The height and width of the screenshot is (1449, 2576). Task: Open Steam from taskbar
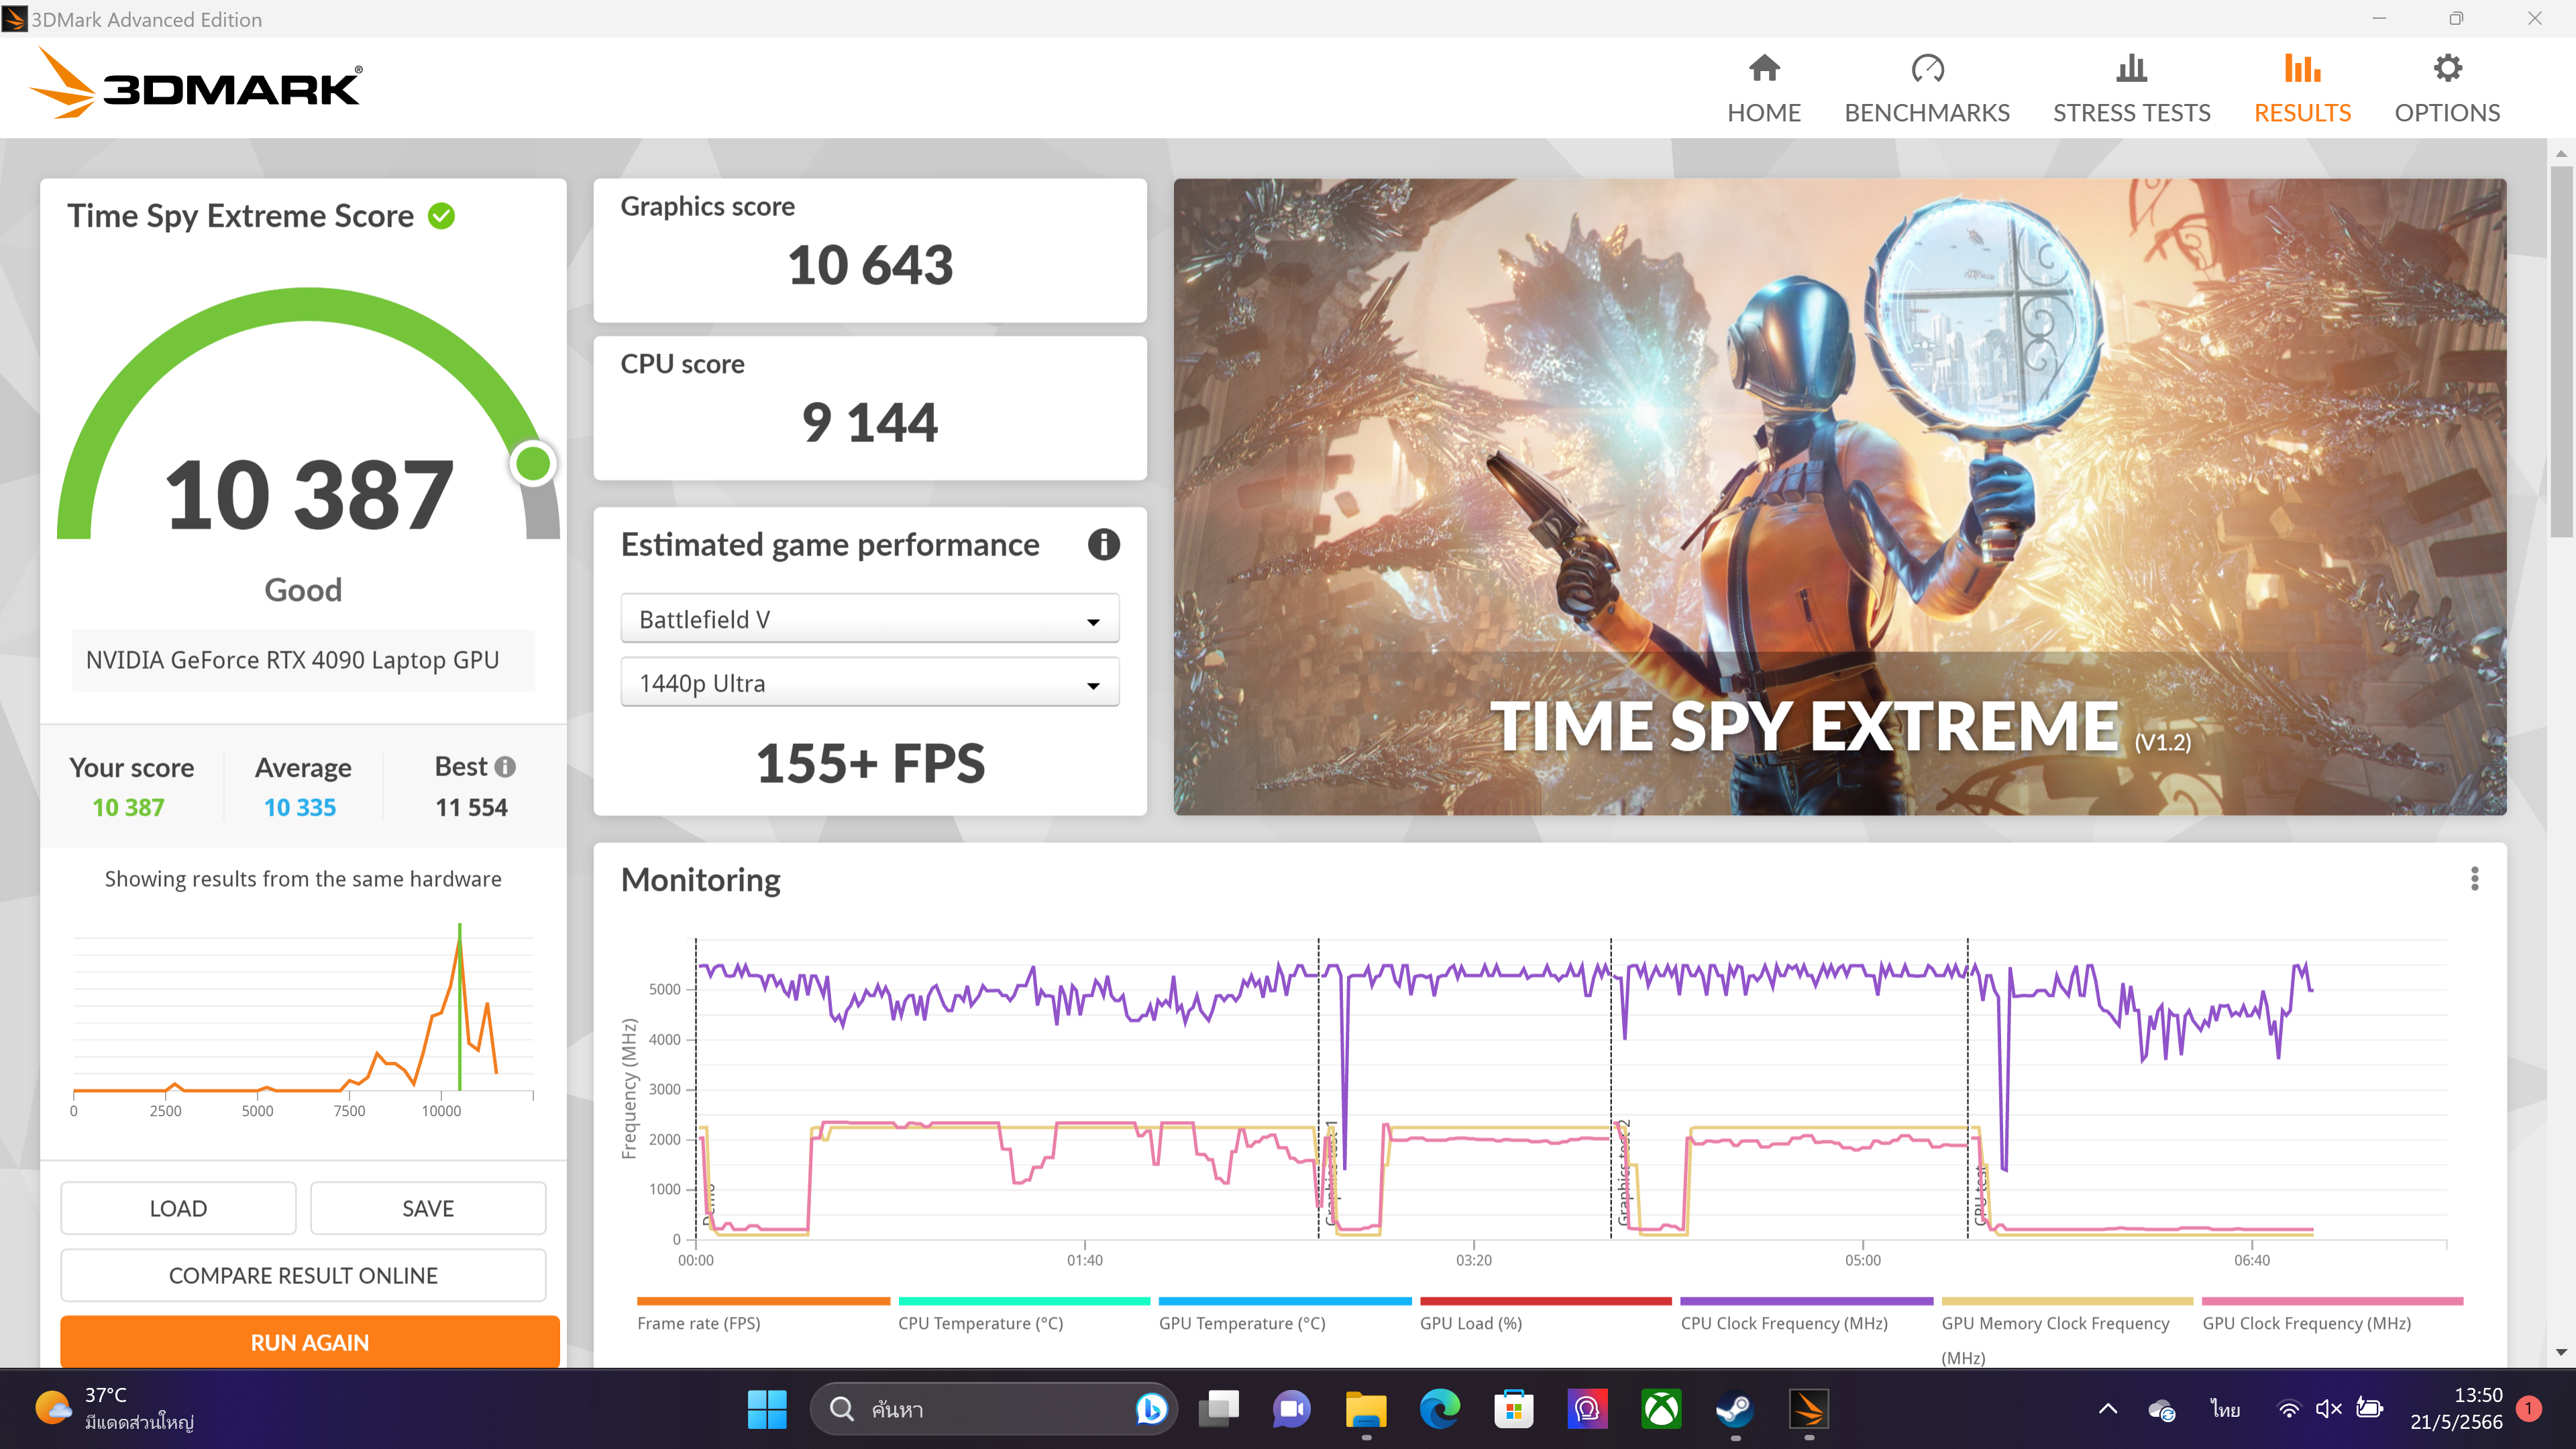point(1735,1409)
